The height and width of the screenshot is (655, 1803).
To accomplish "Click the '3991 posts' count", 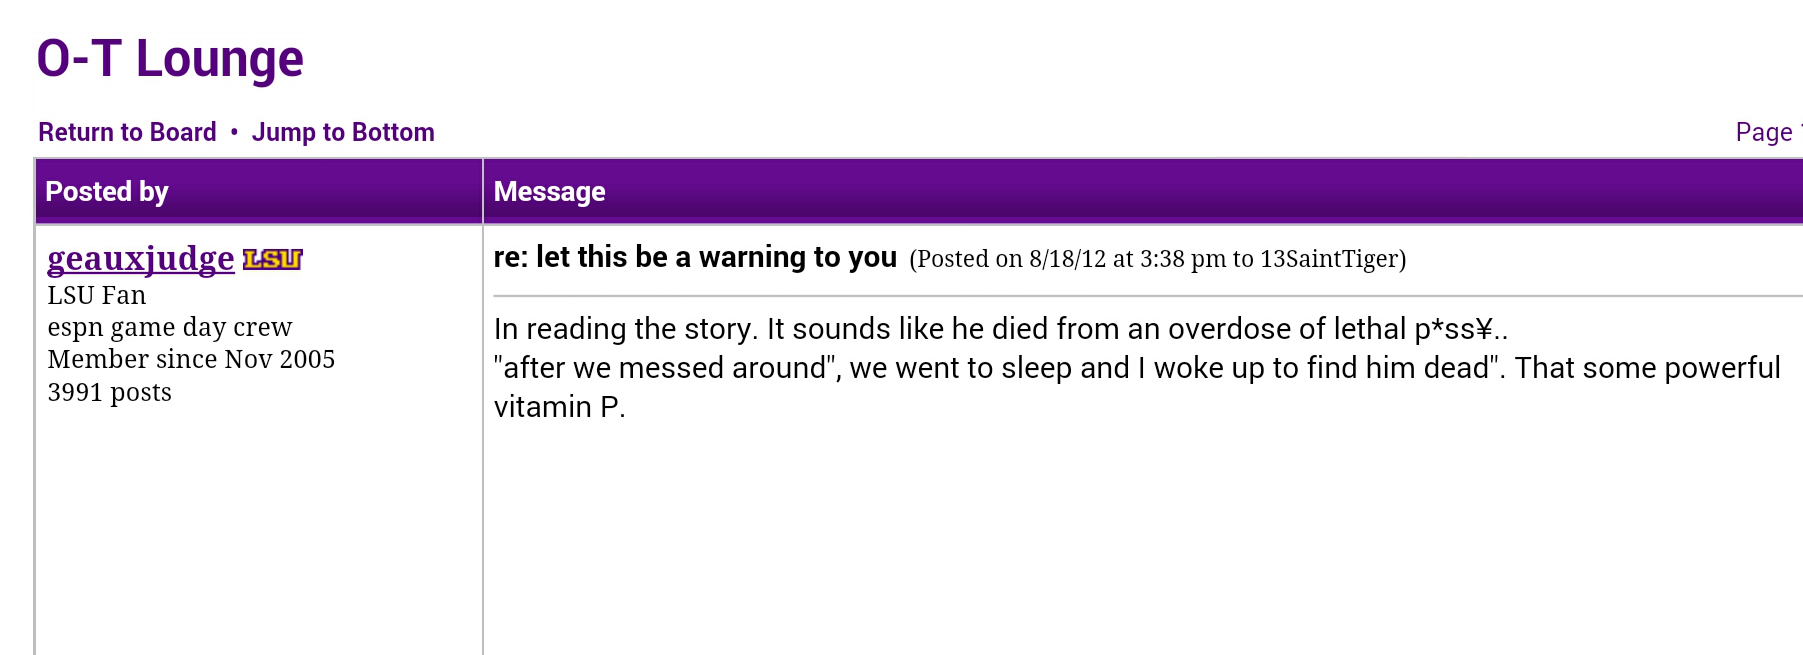I will (110, 392).
